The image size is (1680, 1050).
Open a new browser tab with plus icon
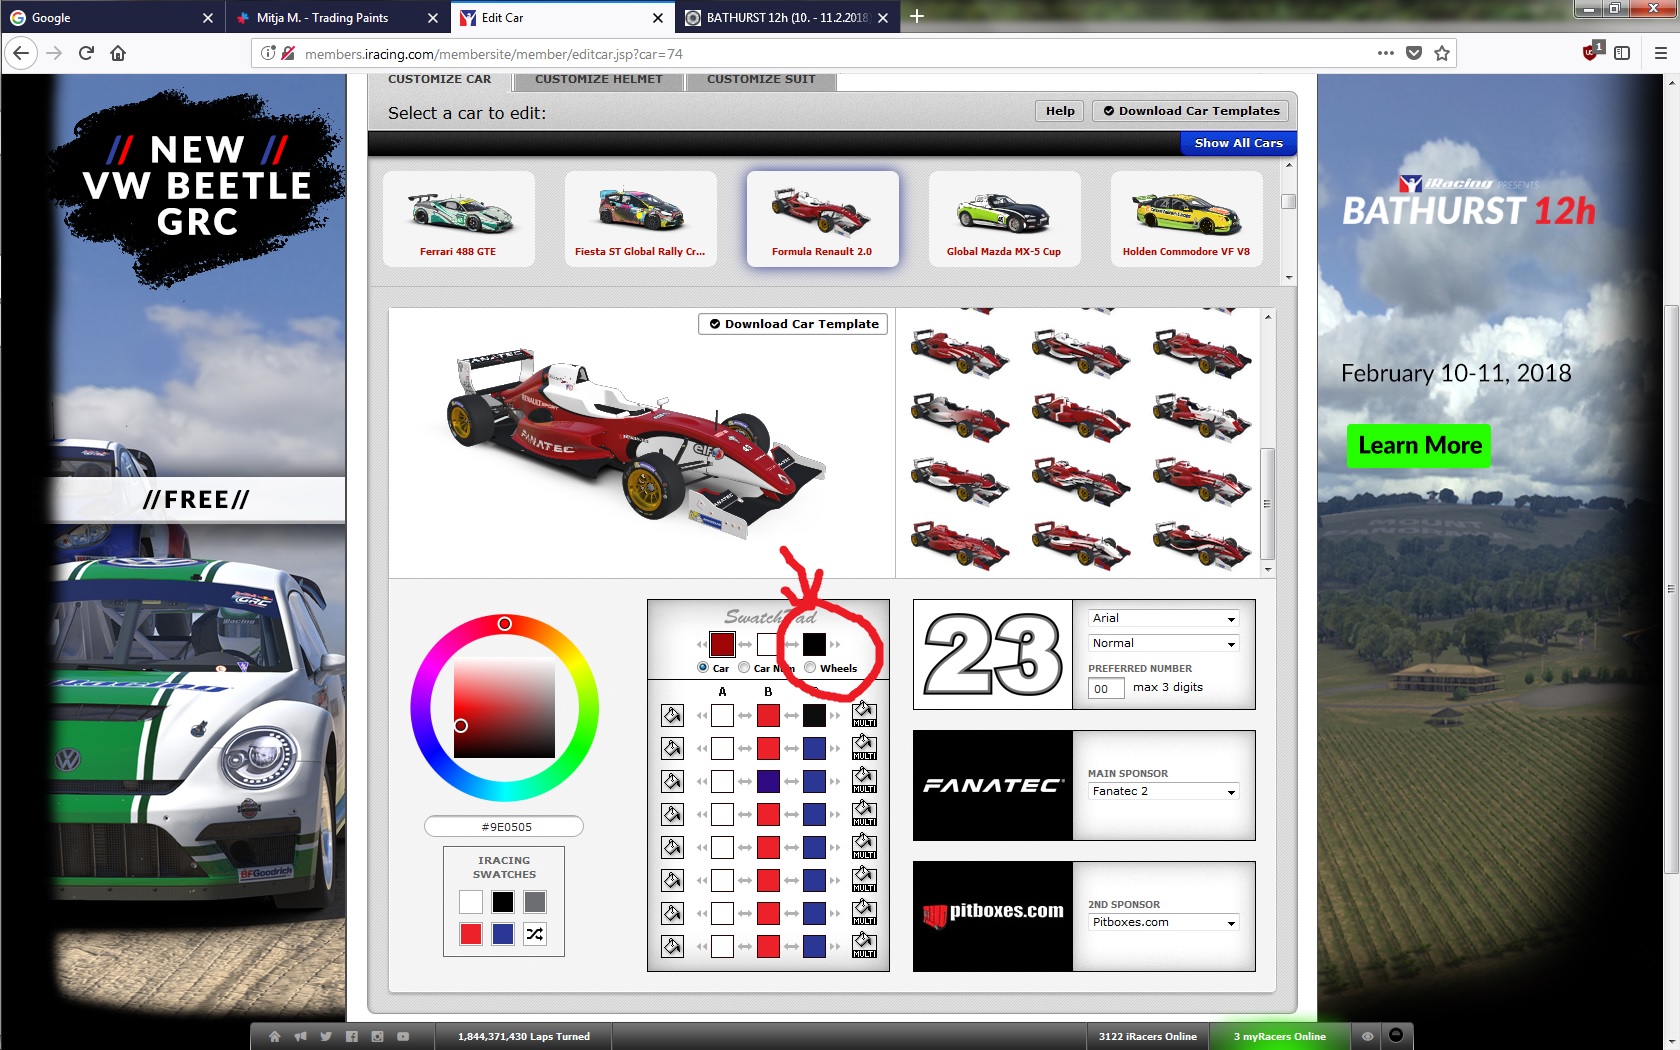point(916,17)
